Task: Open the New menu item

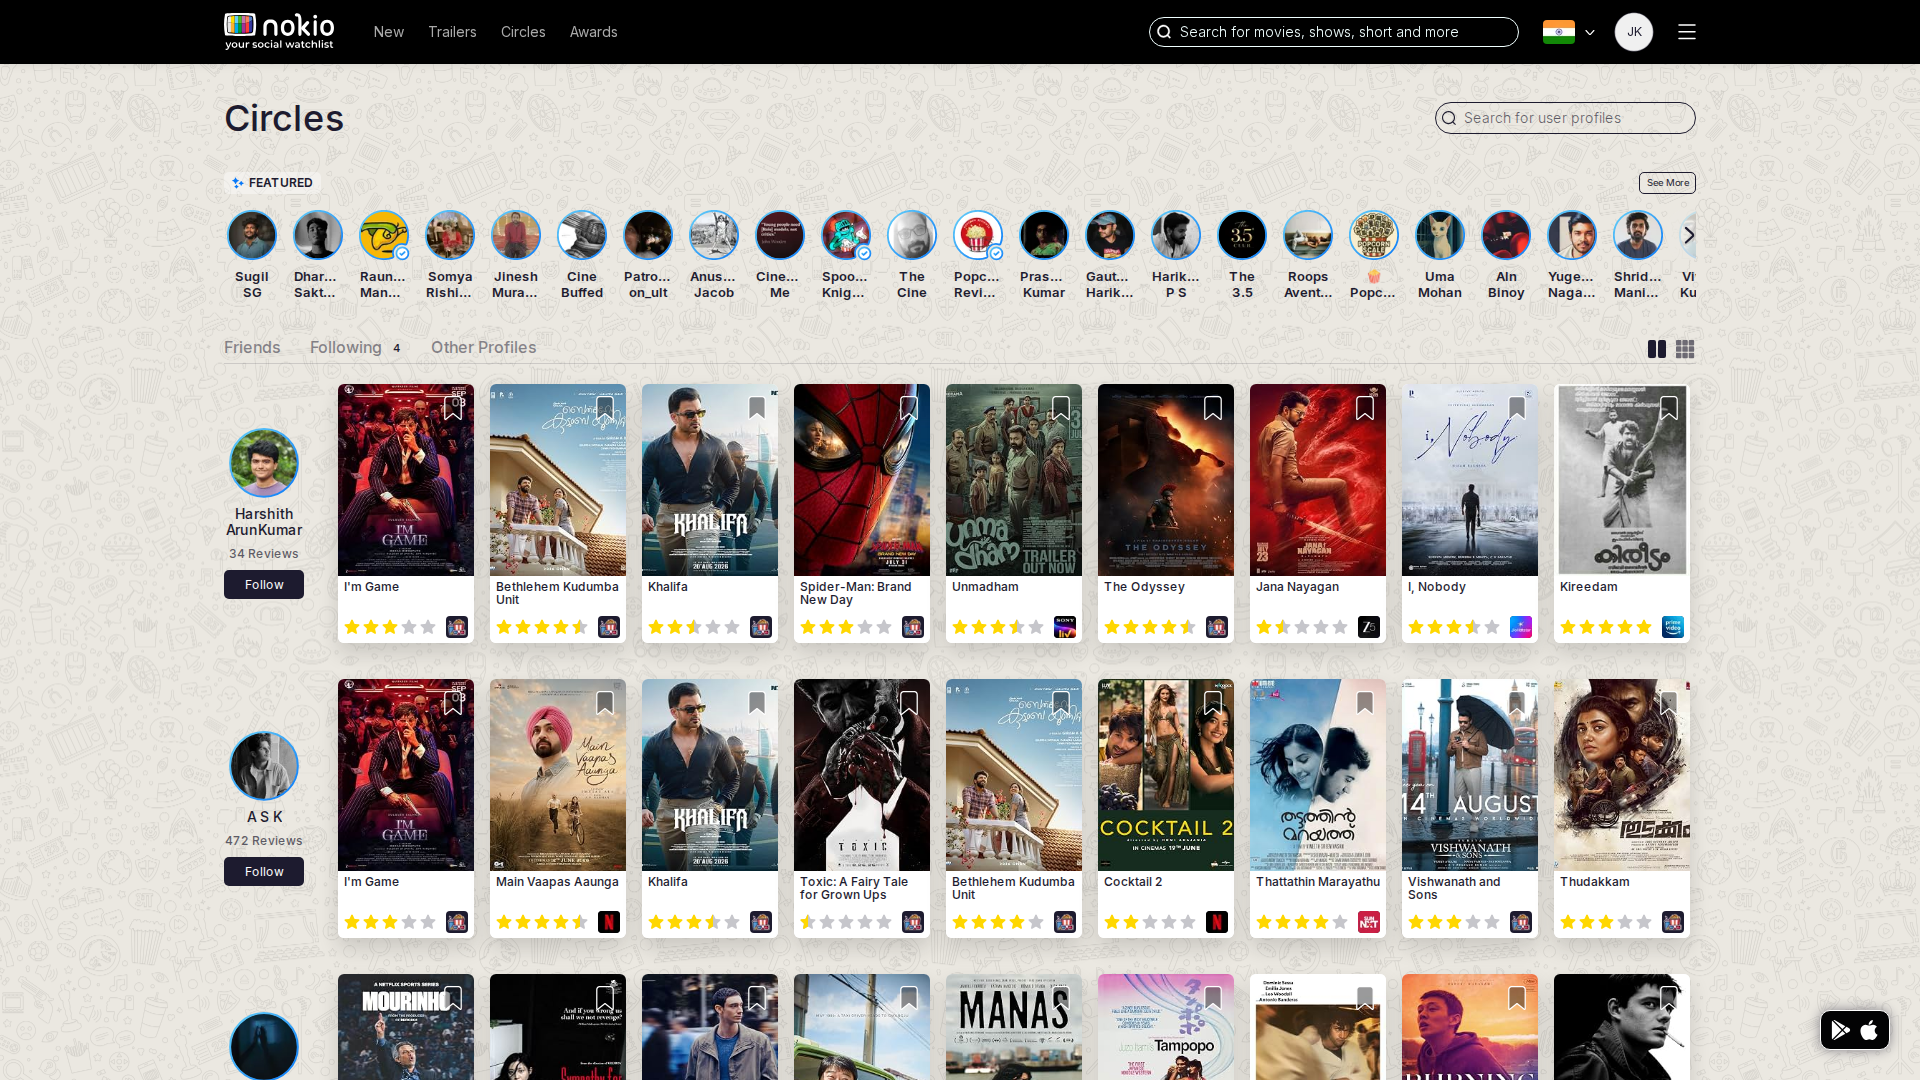Action: [x=389, y=32]
